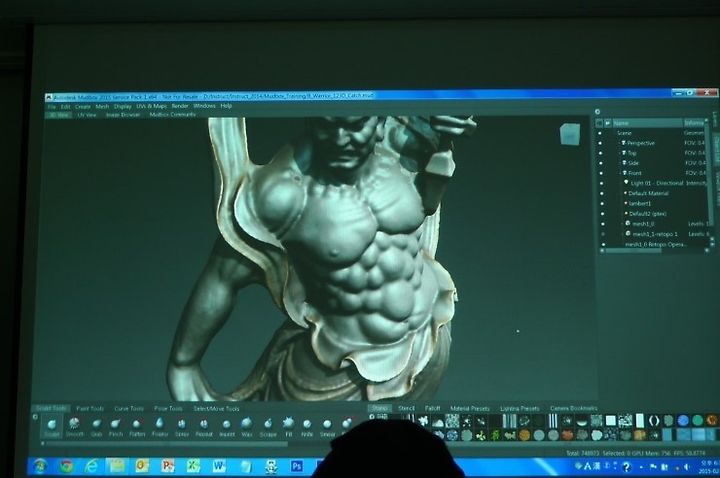
Task: Pick the parentheses-shaped stamp
Action: pos(654,421)
